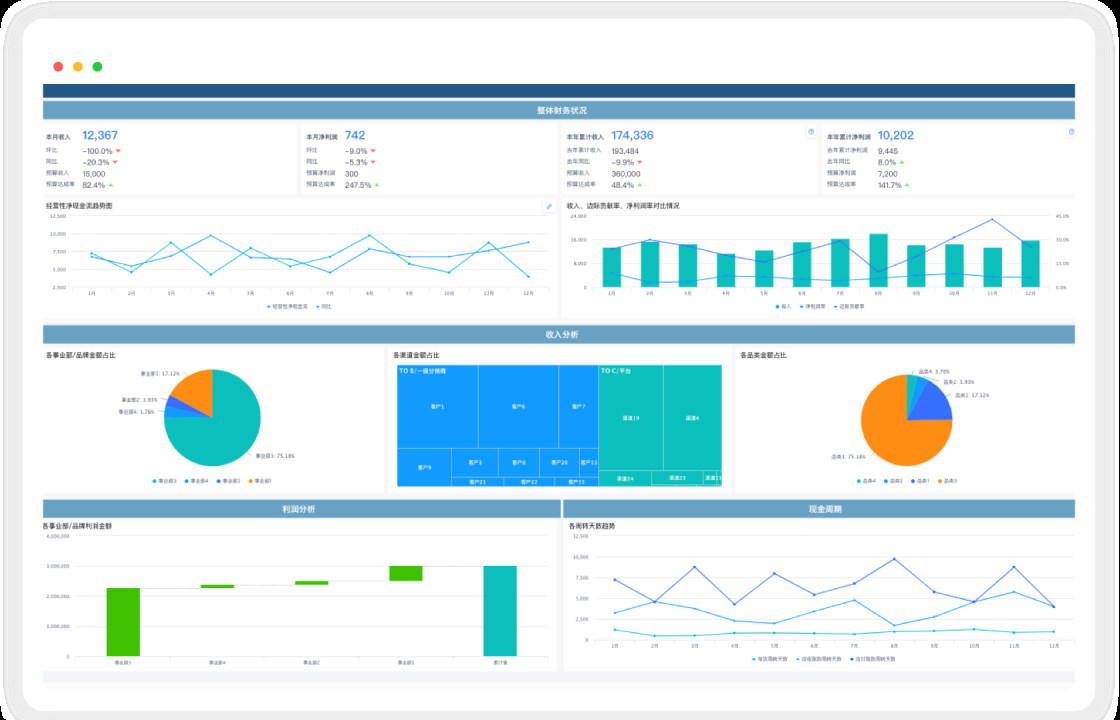Click the green up arrow next to 141.7%
Image resolution: width=1120 pixels, height=720 pixels.
[901, 185]
